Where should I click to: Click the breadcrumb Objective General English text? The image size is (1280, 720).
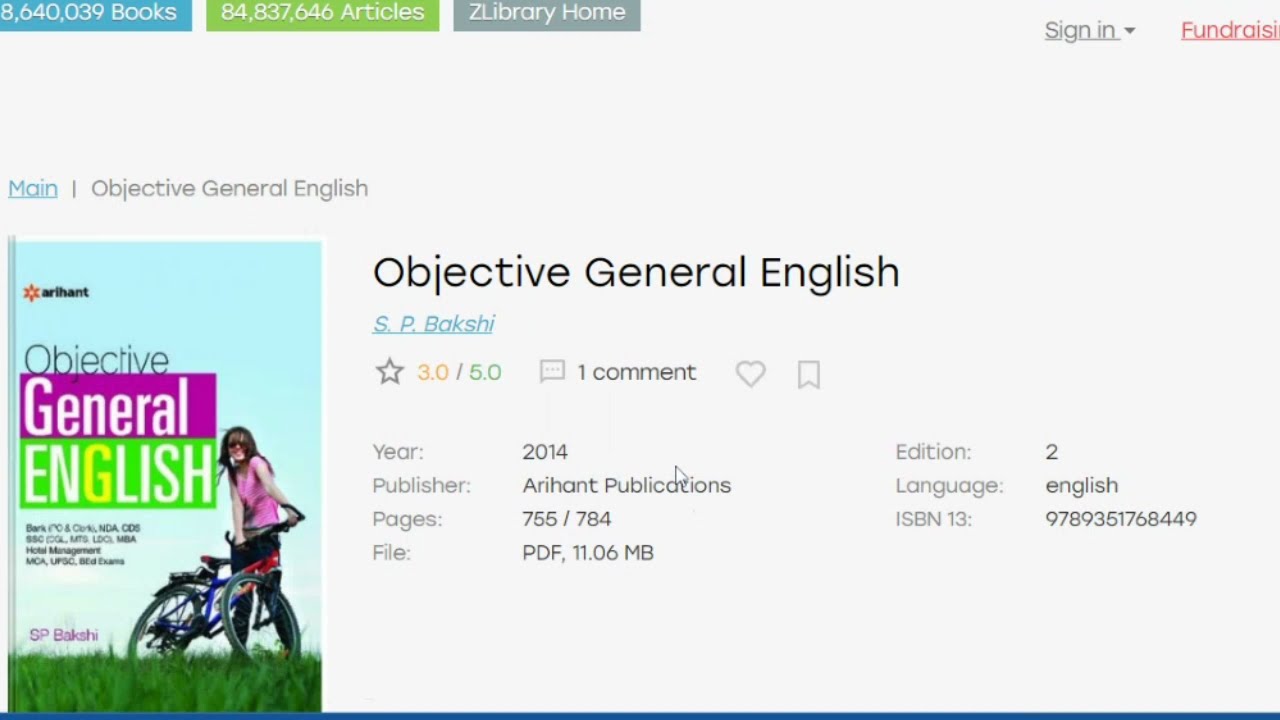tap(230, 188)
